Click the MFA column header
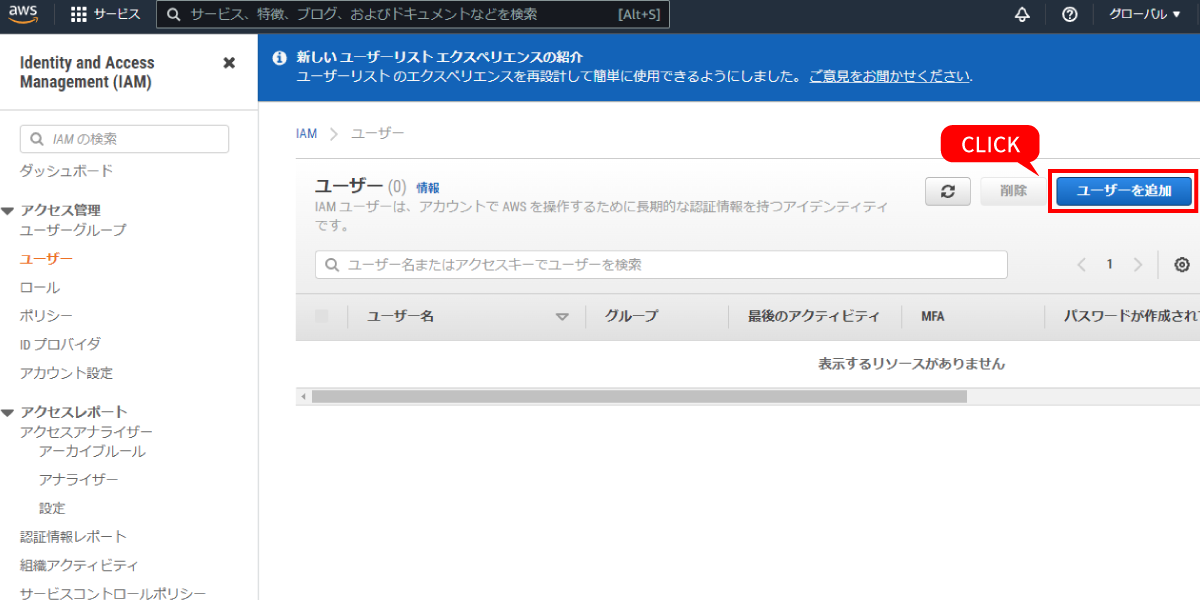The image size is (1200, 600). coord(933,316)
